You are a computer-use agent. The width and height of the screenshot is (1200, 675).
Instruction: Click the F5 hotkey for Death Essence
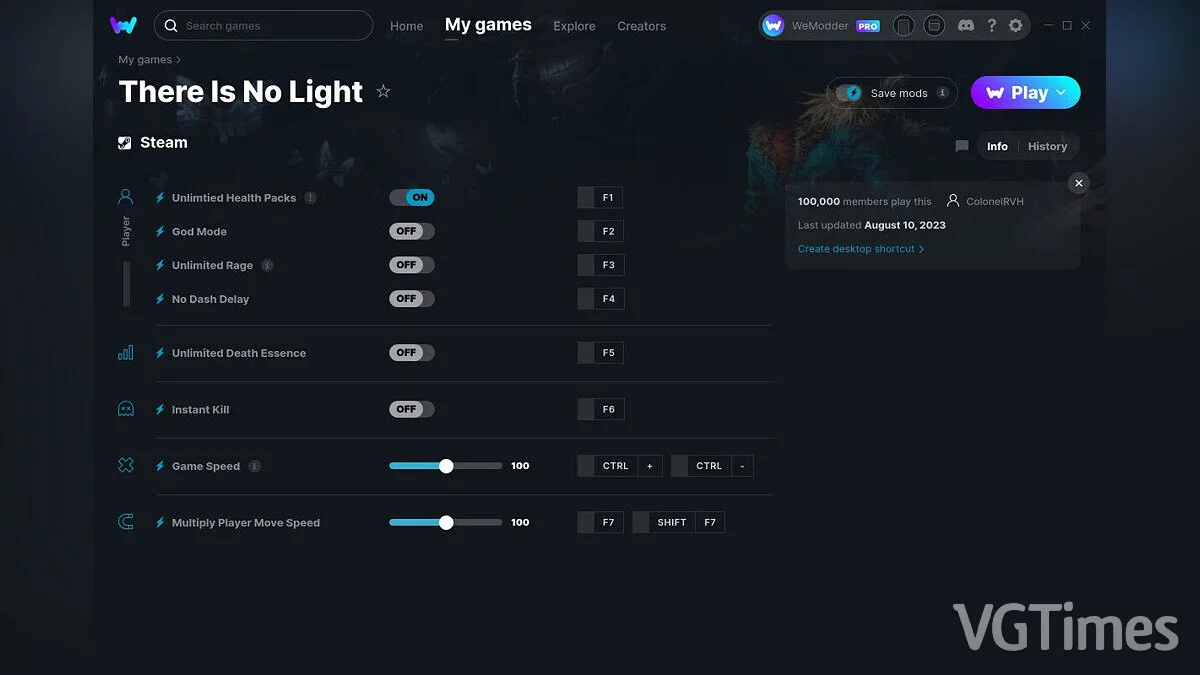pos(601,352)
